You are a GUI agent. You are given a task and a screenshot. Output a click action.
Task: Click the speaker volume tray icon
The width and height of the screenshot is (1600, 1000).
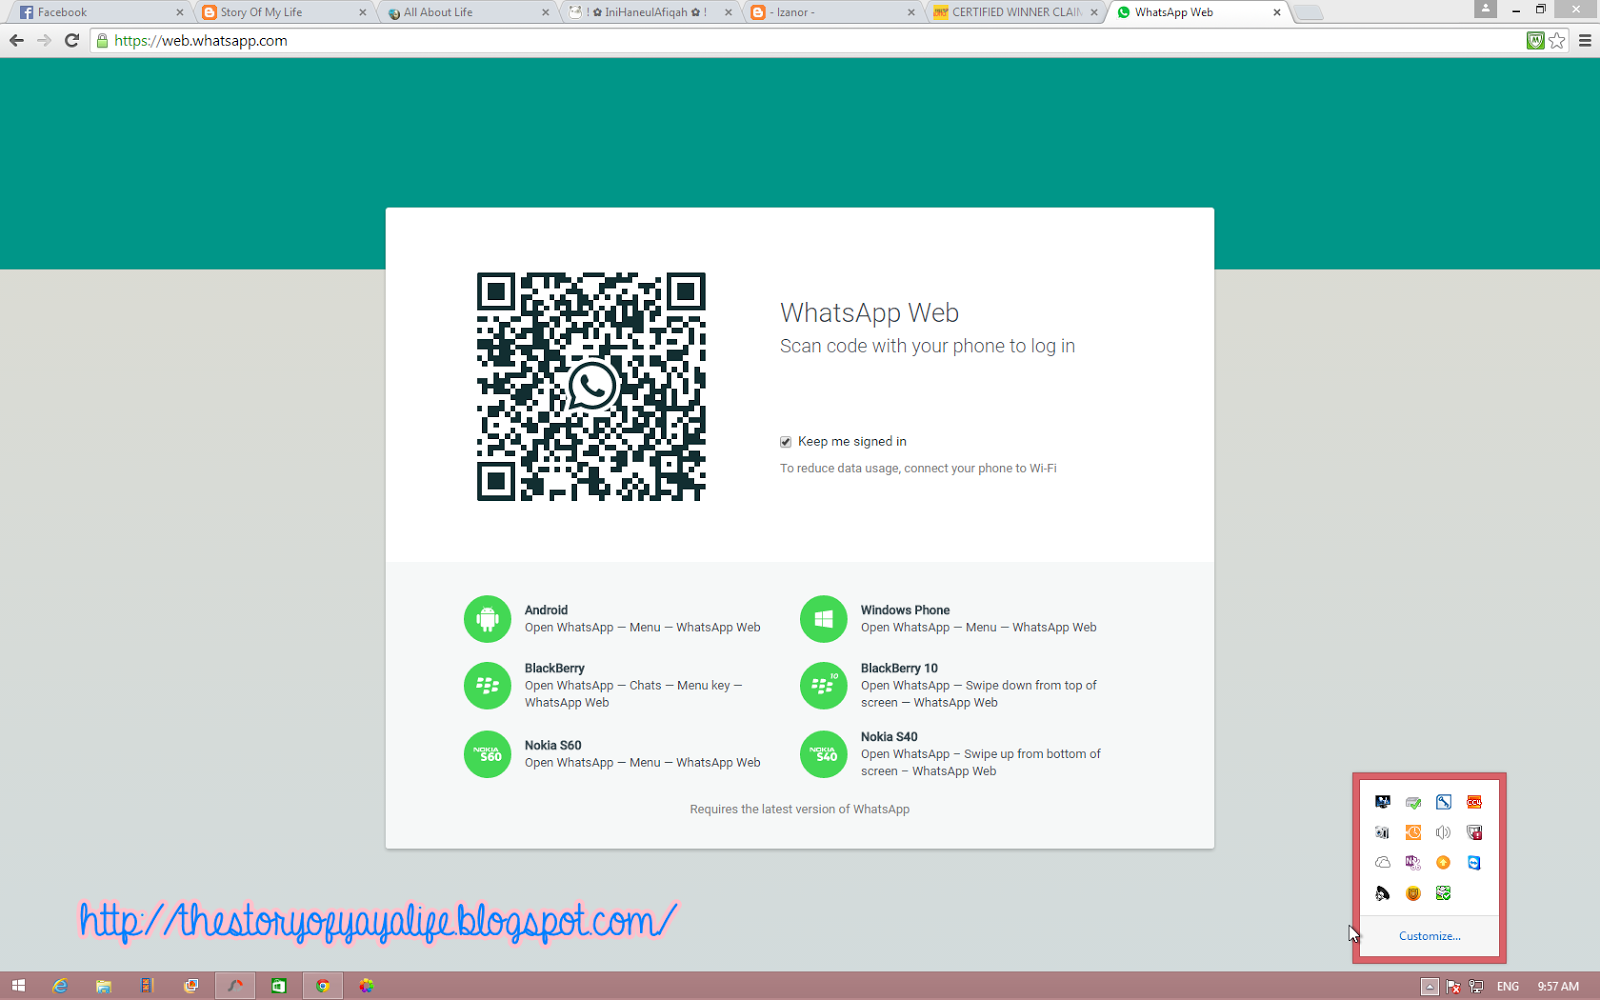(1443, 832)
